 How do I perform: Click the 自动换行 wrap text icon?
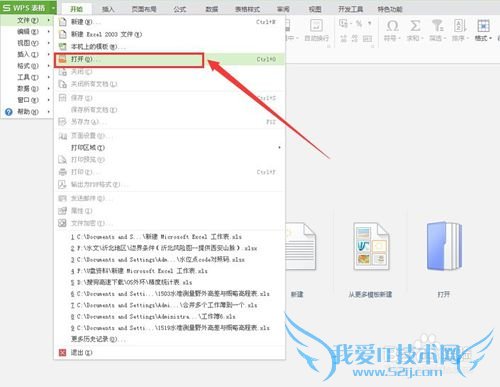pos(316,25)
